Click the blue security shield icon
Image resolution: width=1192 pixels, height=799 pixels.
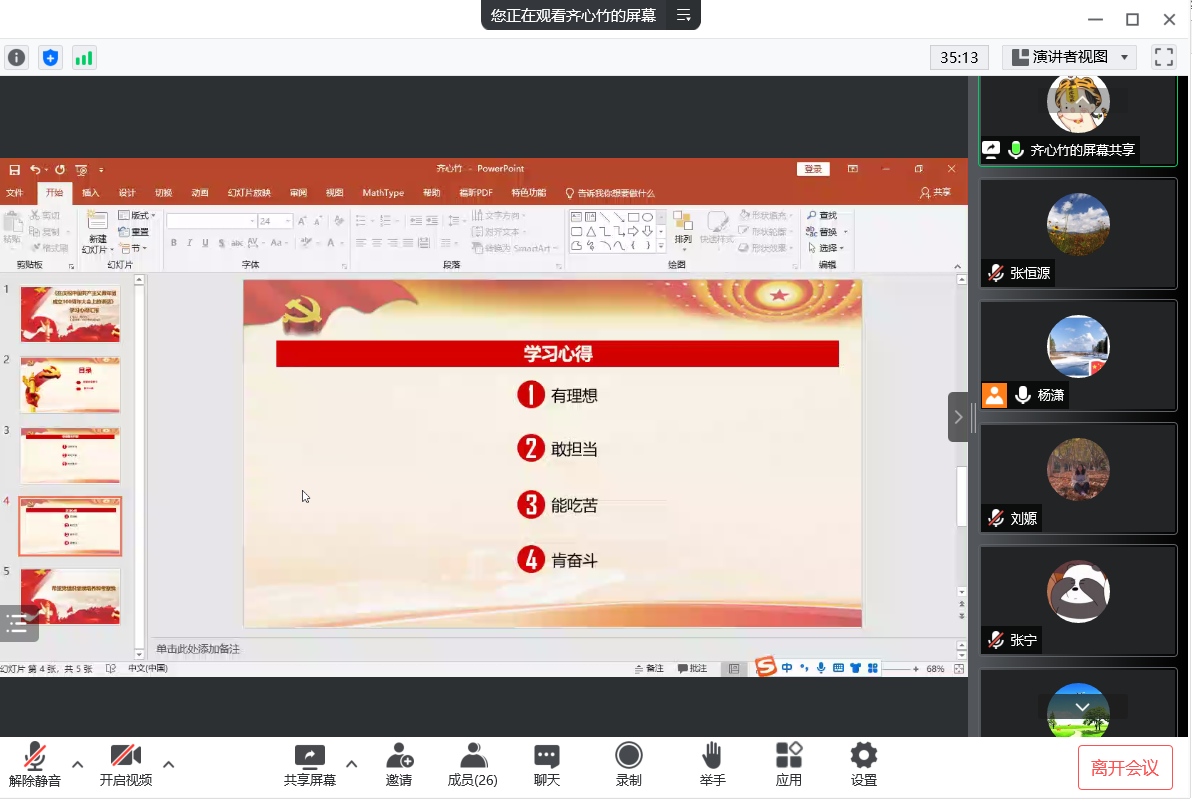click(x=50, y=58)
